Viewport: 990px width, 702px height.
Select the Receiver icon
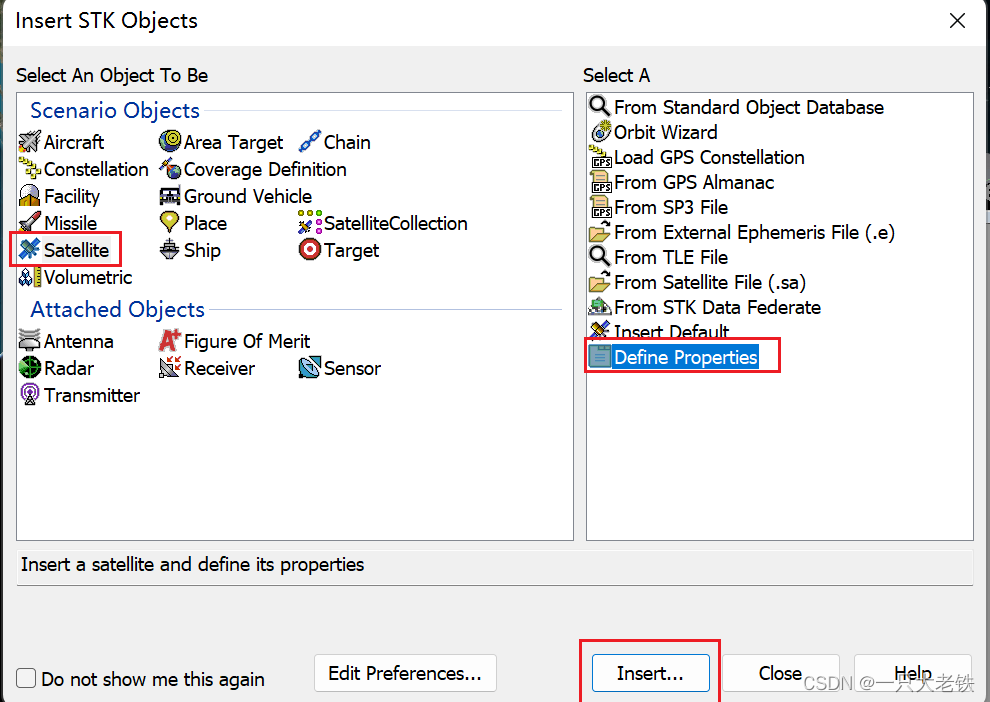170,368
